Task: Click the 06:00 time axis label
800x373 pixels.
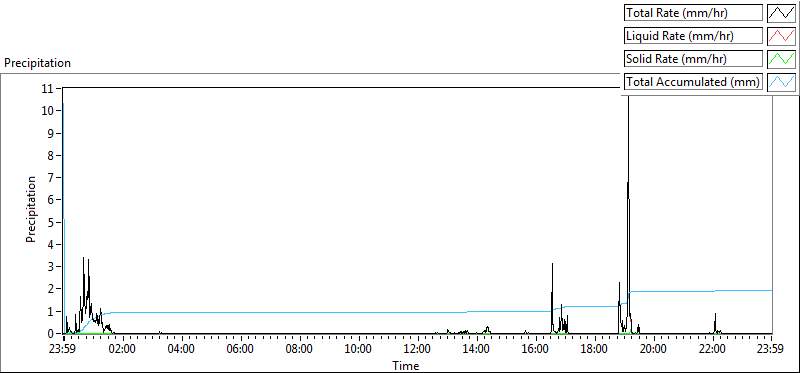Action: (x=240, y=350)
